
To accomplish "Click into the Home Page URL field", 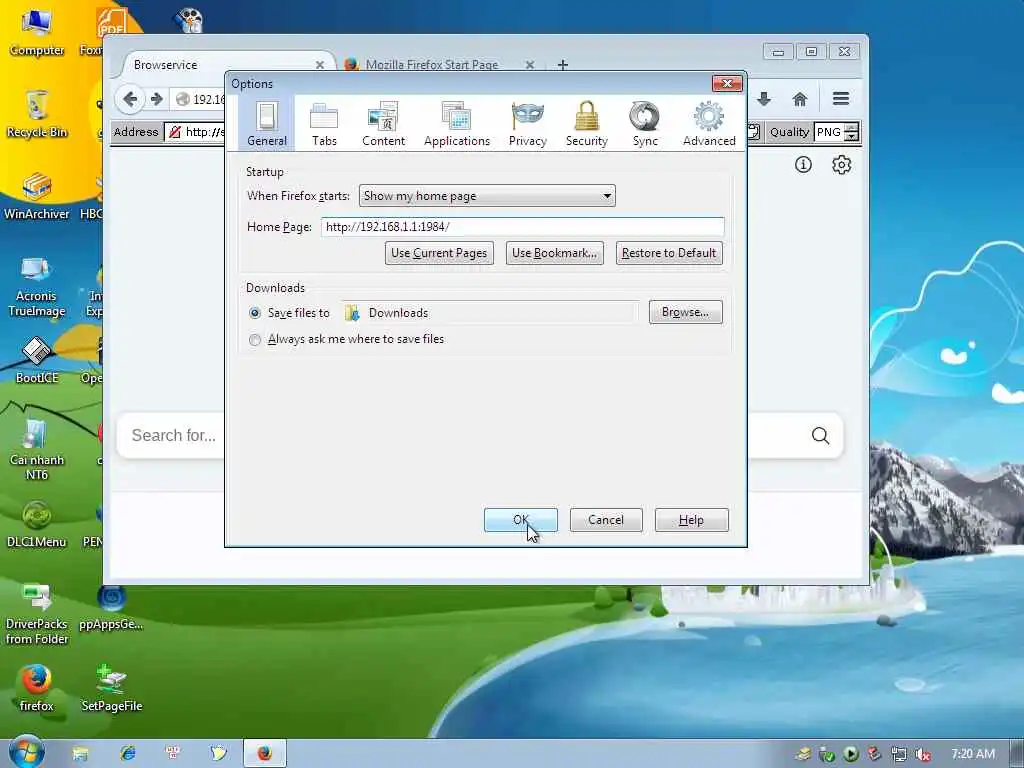I will (x=522, y=227).
